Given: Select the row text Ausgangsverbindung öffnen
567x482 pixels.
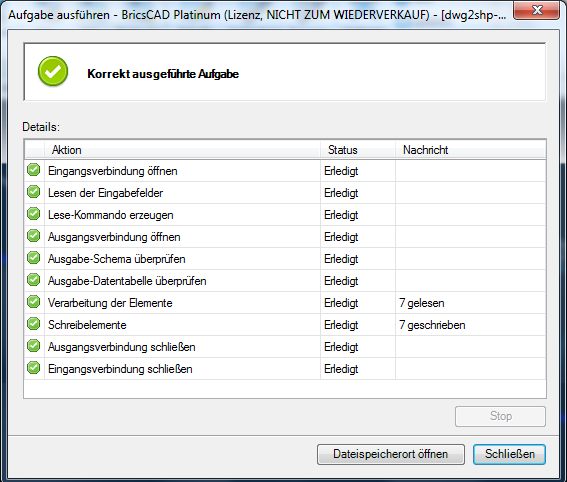Looking at the screenshot, I should pos(114,237).
